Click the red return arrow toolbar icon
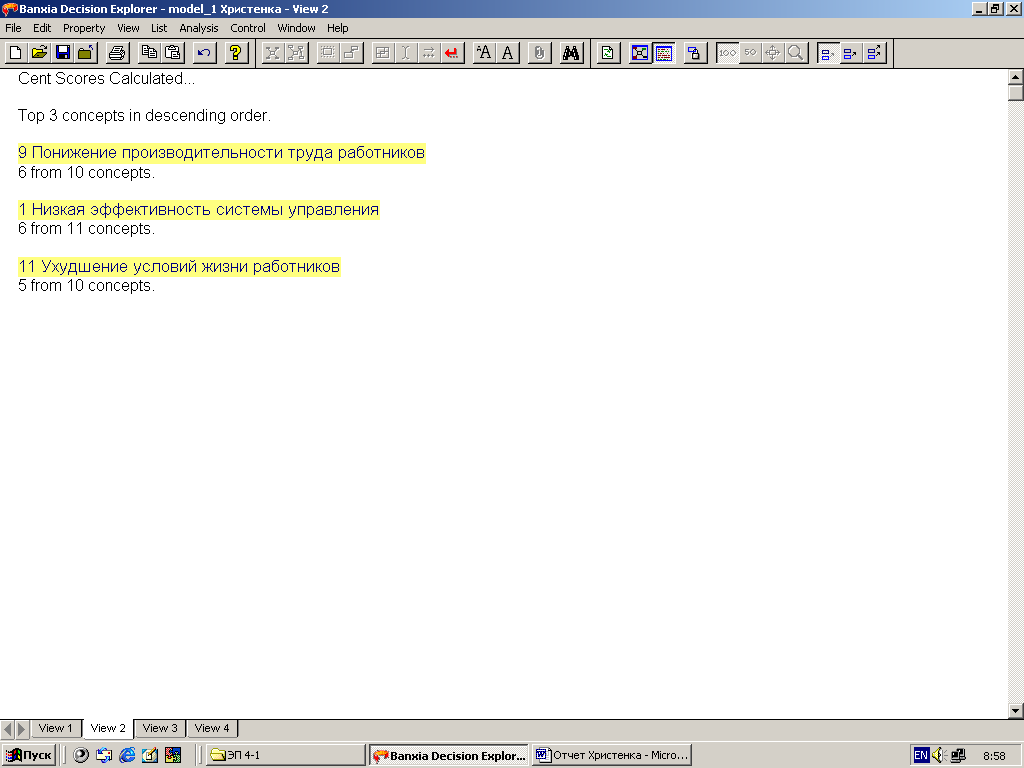 pyautogui.click(x=452, y=53)
